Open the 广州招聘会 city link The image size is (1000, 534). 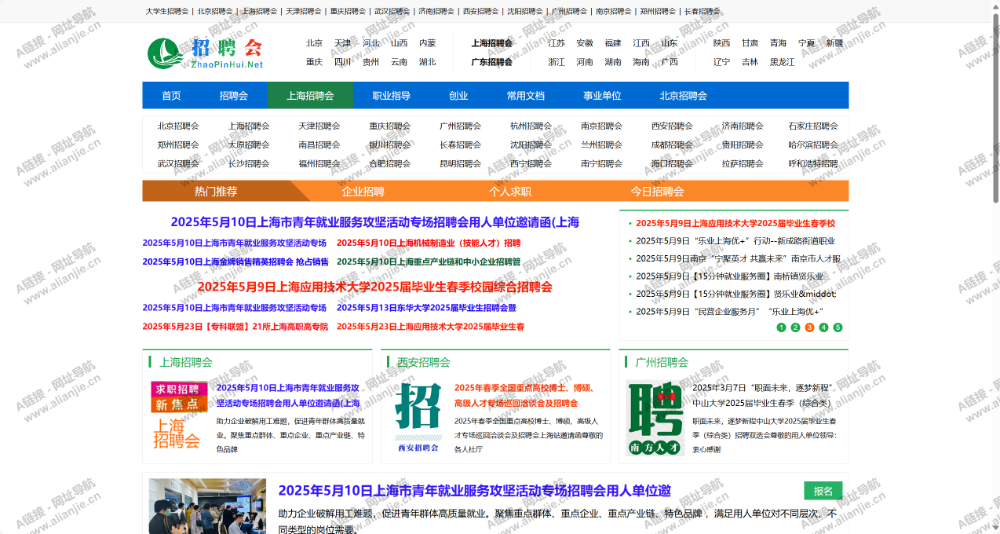pos(460,126)
